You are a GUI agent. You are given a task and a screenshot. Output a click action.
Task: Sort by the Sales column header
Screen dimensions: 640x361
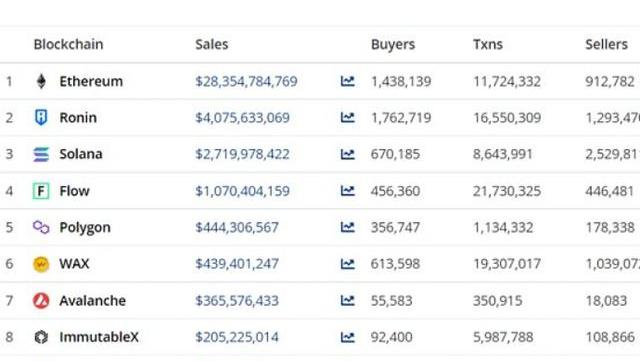[x=211, y=44]
